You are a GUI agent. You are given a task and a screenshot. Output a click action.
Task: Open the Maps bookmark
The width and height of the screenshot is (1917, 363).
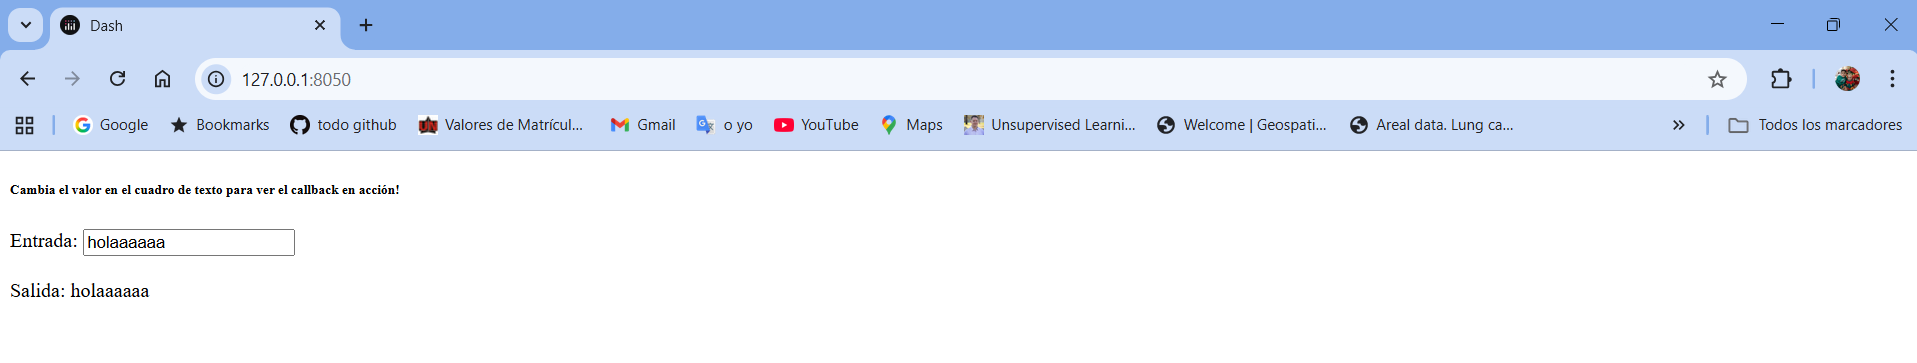pos(911,125)
